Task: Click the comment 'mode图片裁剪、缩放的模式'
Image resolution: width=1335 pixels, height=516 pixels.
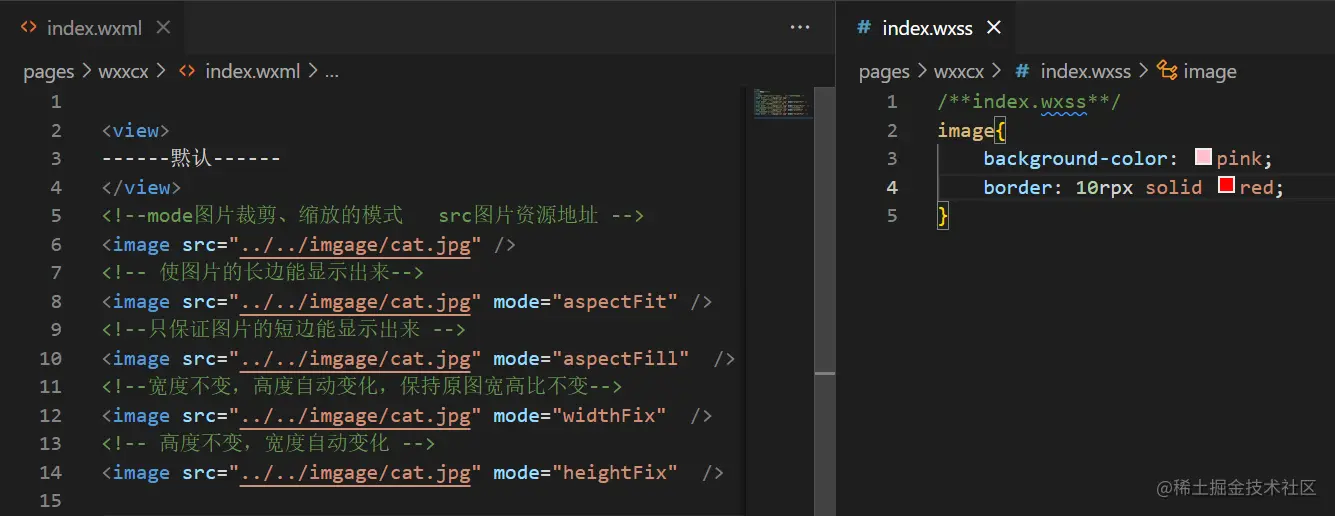Action: (277, 215)
